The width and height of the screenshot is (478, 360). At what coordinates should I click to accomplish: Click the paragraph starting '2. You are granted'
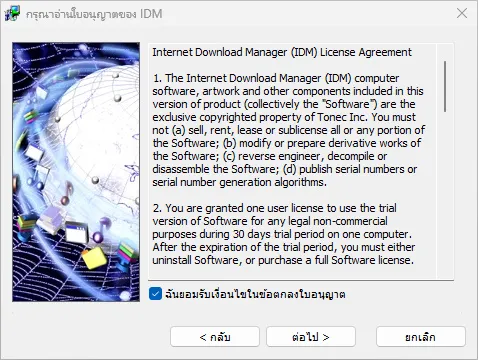(284, 234)
